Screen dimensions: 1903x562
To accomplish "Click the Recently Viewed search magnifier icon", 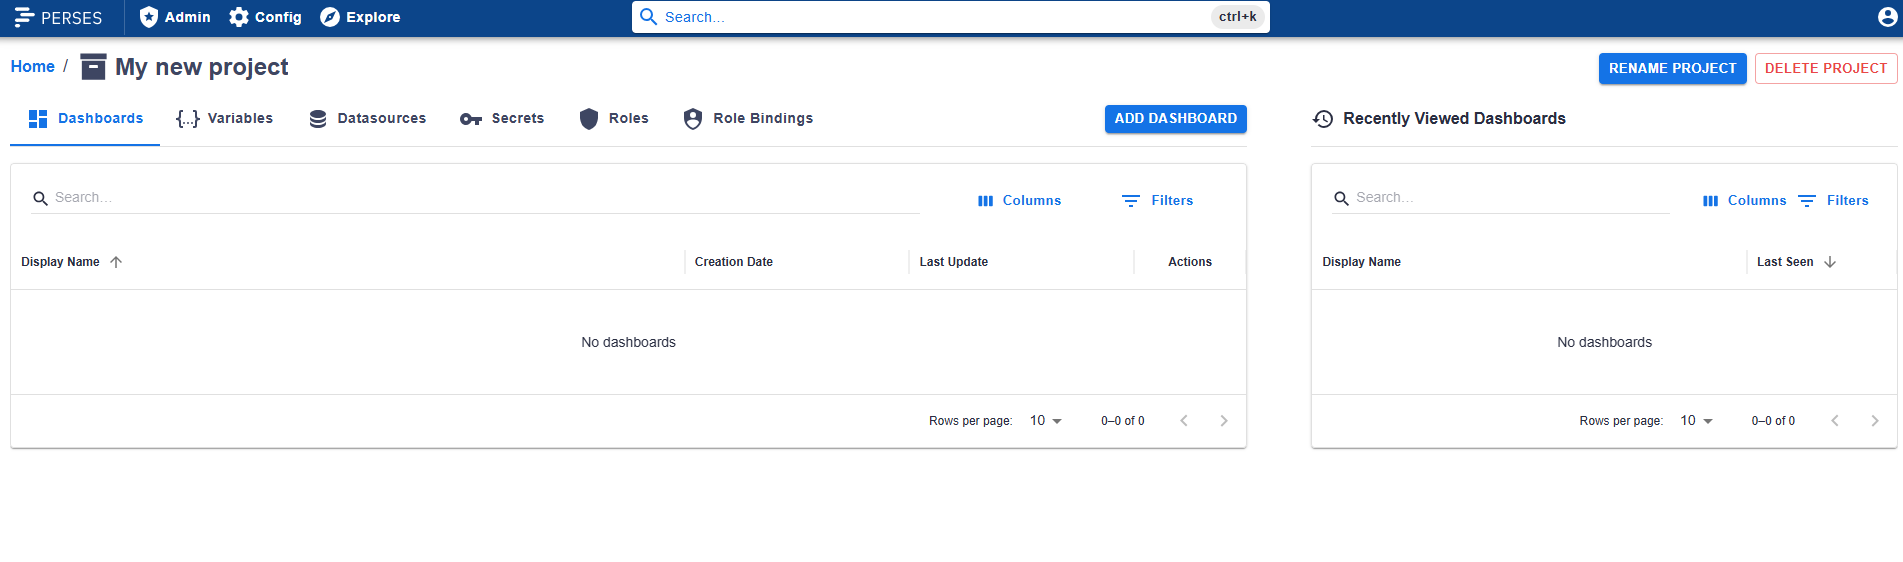I will 1341,198.
